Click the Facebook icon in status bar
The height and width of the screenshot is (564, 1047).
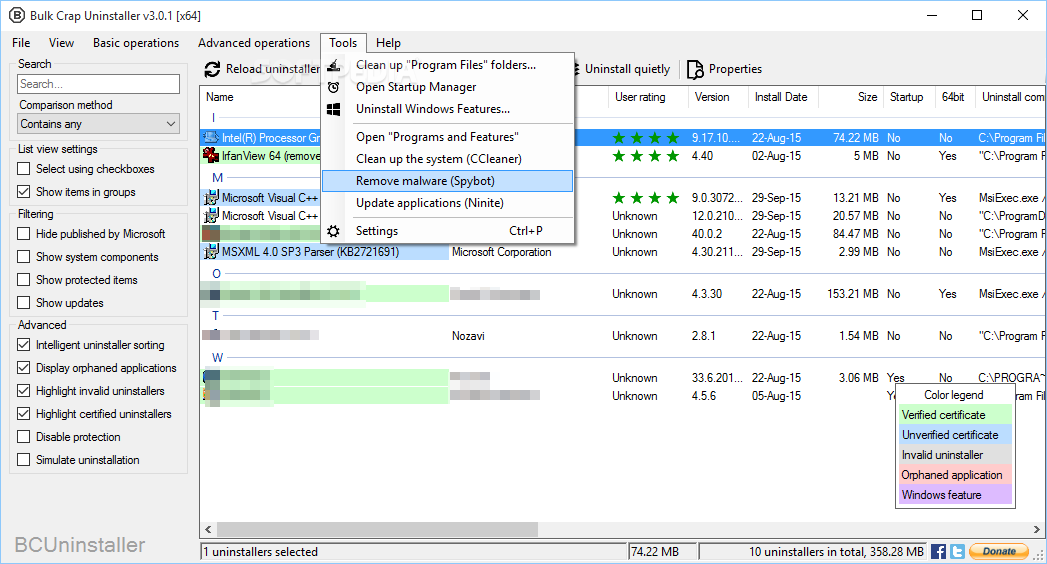pyautogui.click(x=938, y=551)
